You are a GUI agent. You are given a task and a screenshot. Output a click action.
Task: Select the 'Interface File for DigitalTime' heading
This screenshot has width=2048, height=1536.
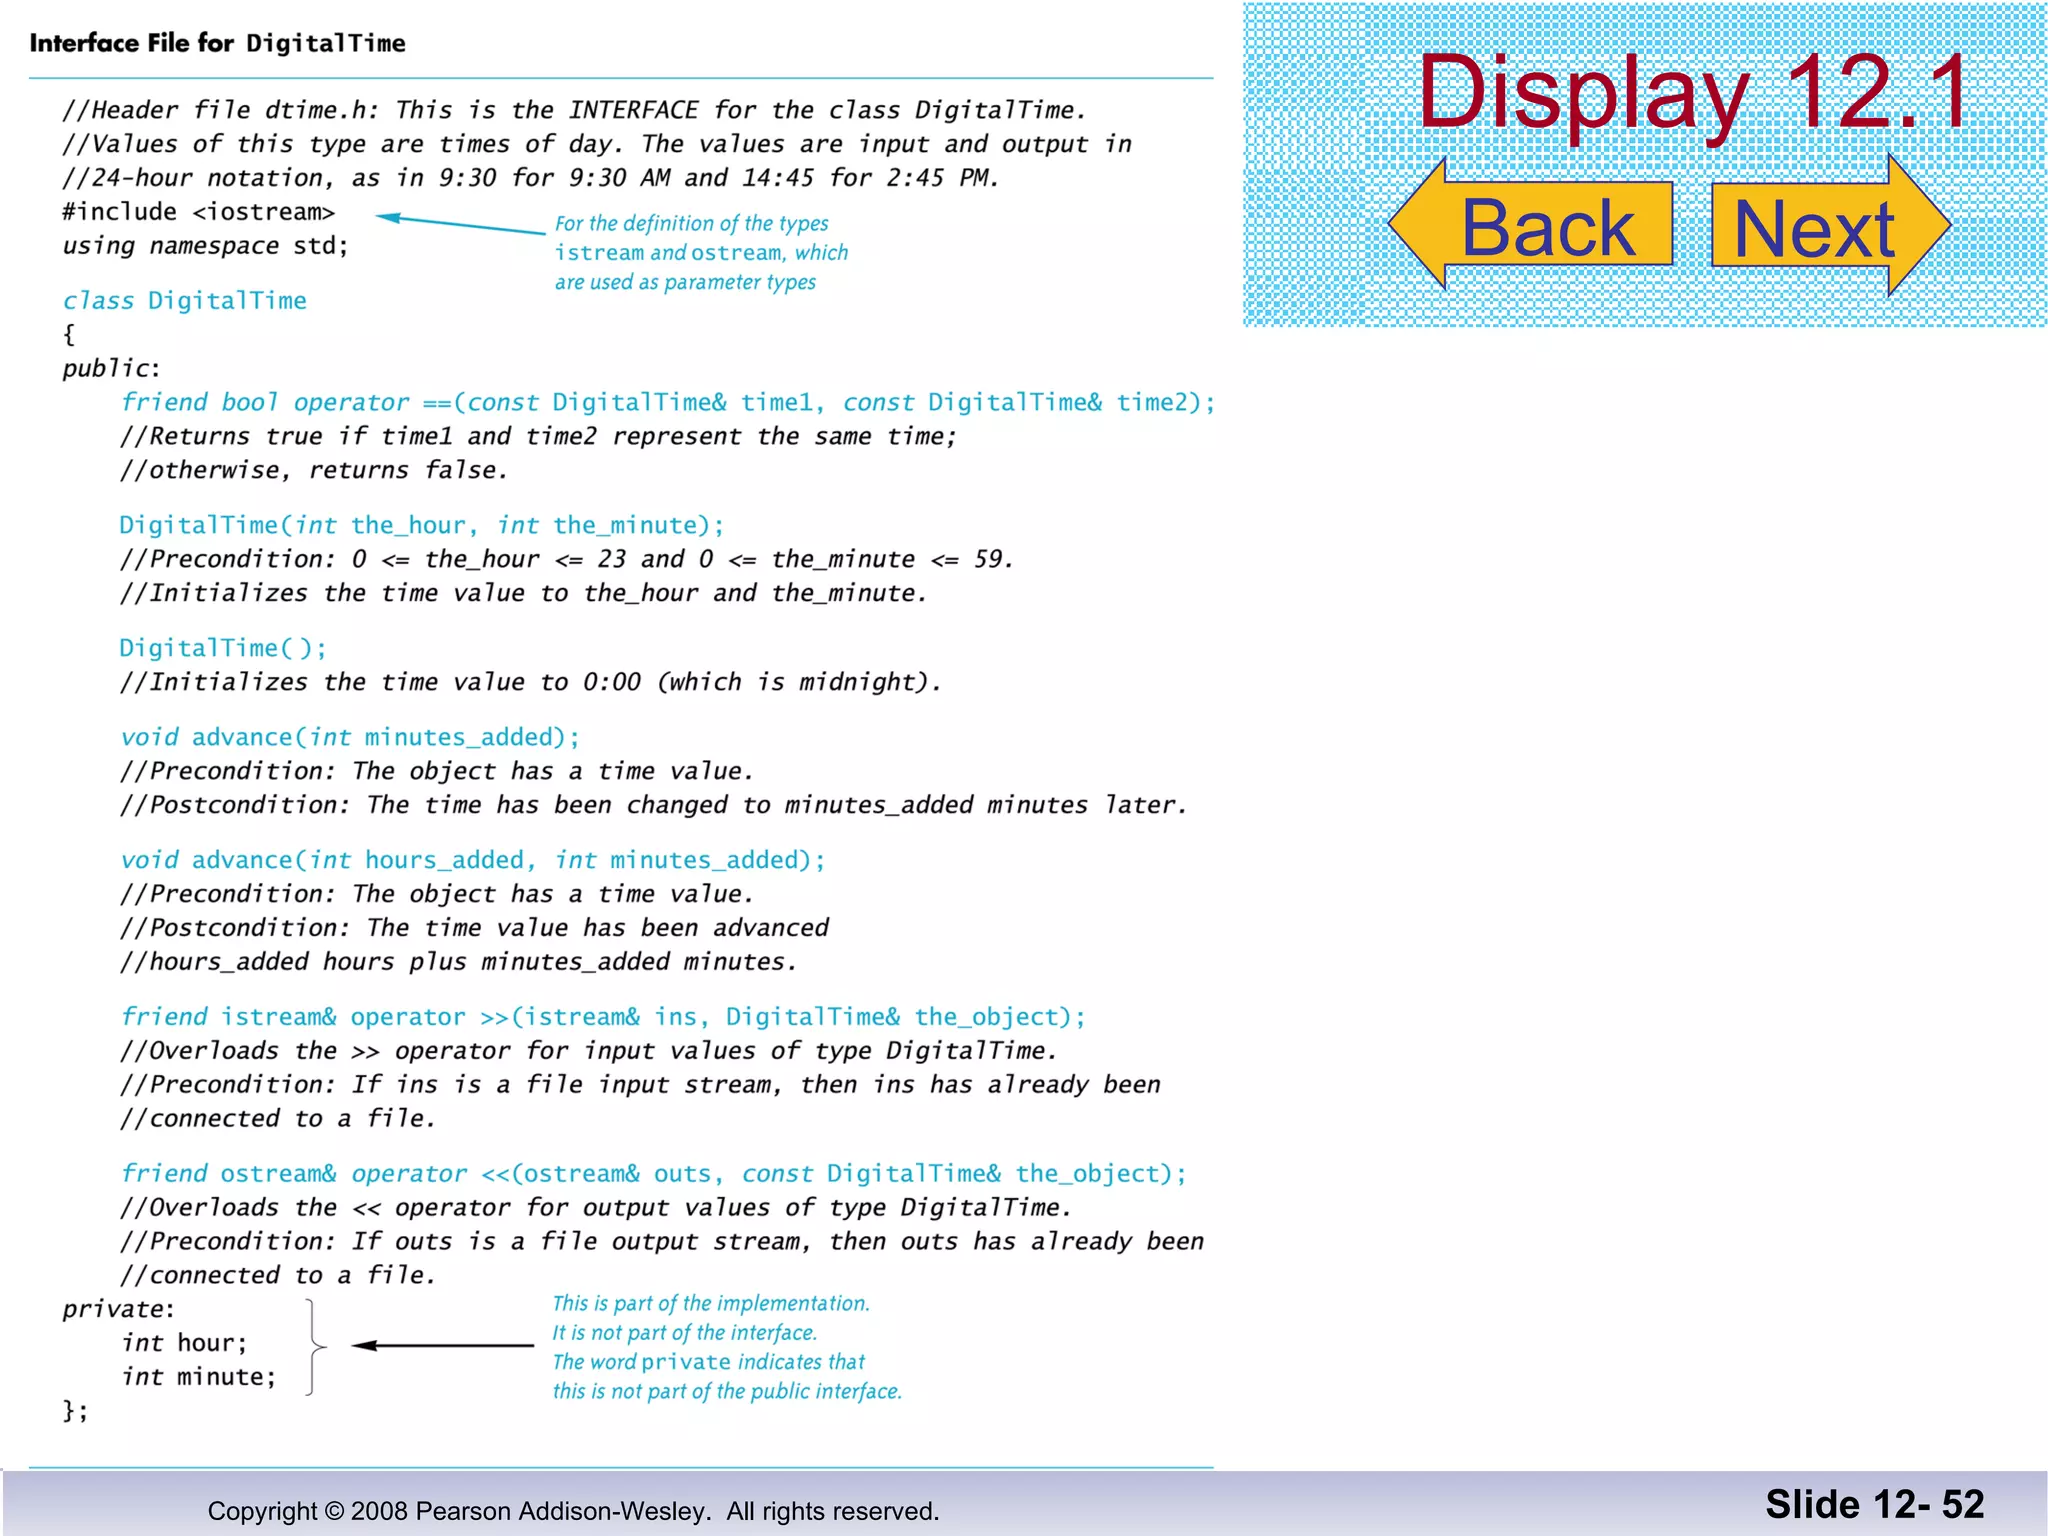click(218, 43)
